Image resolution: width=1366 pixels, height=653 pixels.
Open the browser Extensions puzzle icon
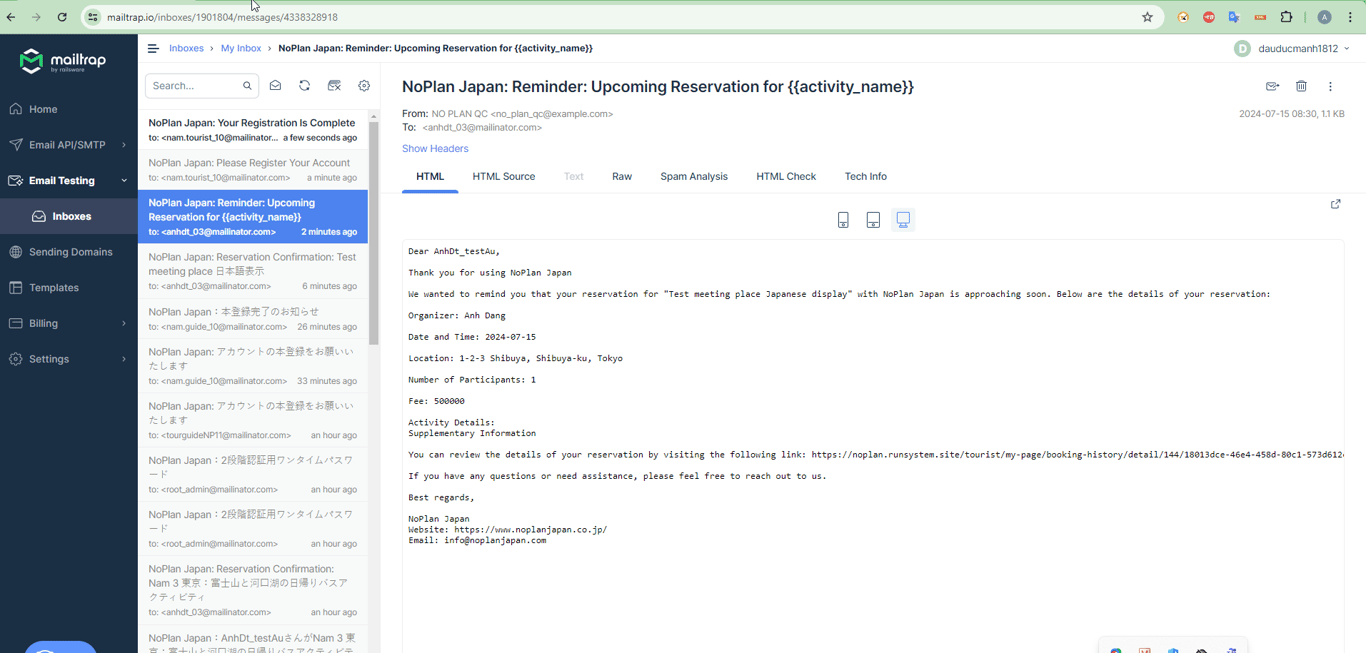click(x=1287, y=17)
